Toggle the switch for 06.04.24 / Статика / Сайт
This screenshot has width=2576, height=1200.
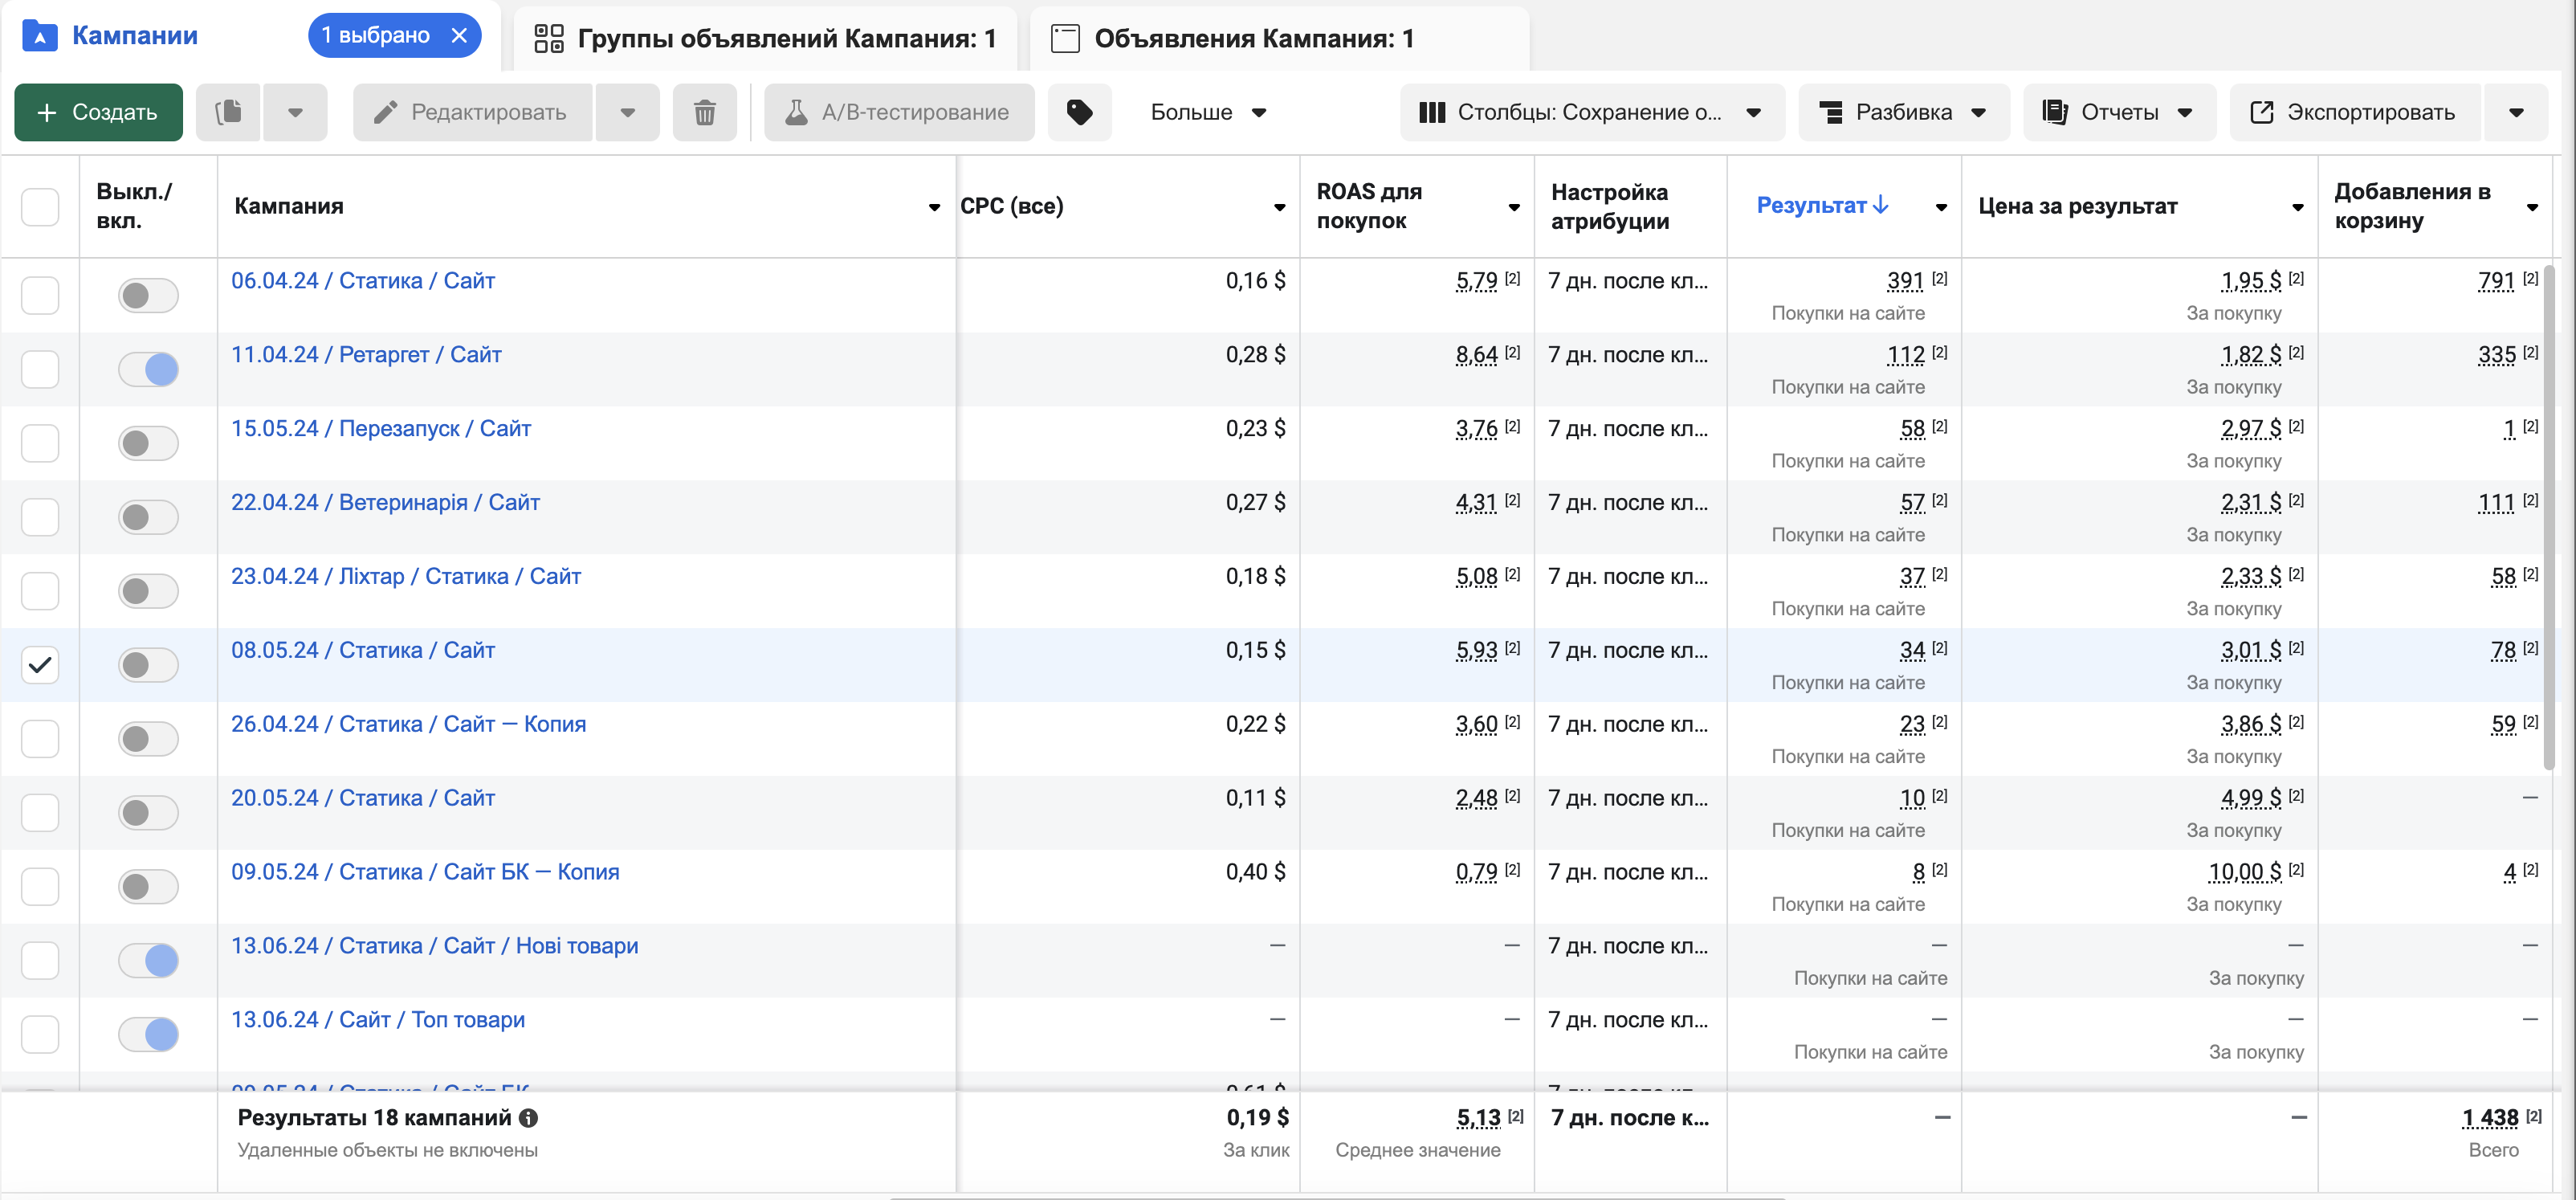click(x=148, y=295)
